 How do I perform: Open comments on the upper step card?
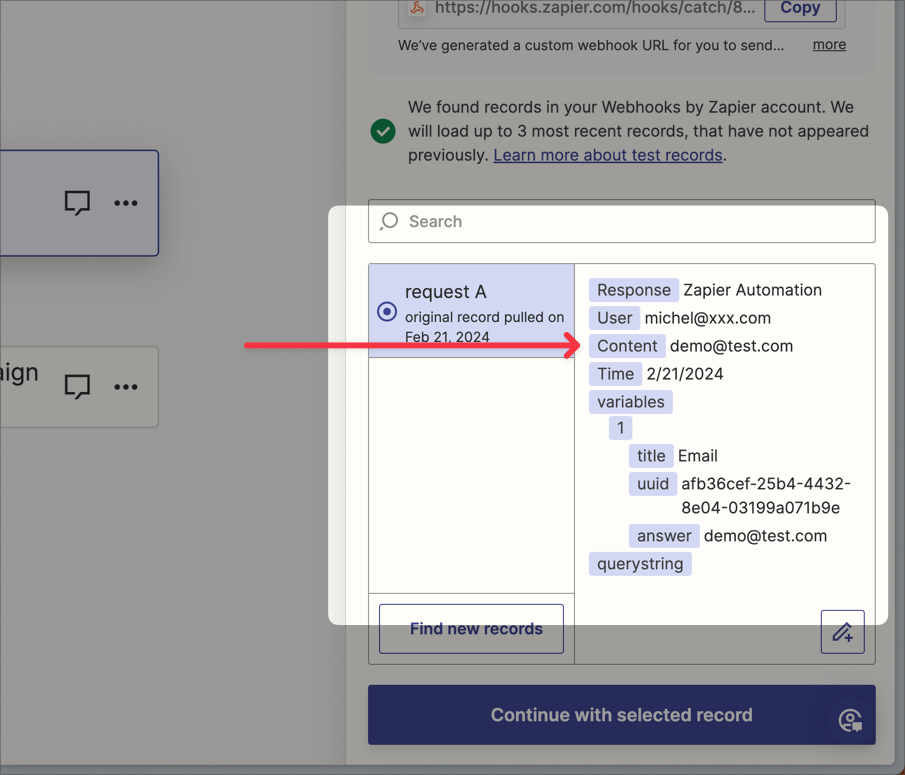point(77,203)
